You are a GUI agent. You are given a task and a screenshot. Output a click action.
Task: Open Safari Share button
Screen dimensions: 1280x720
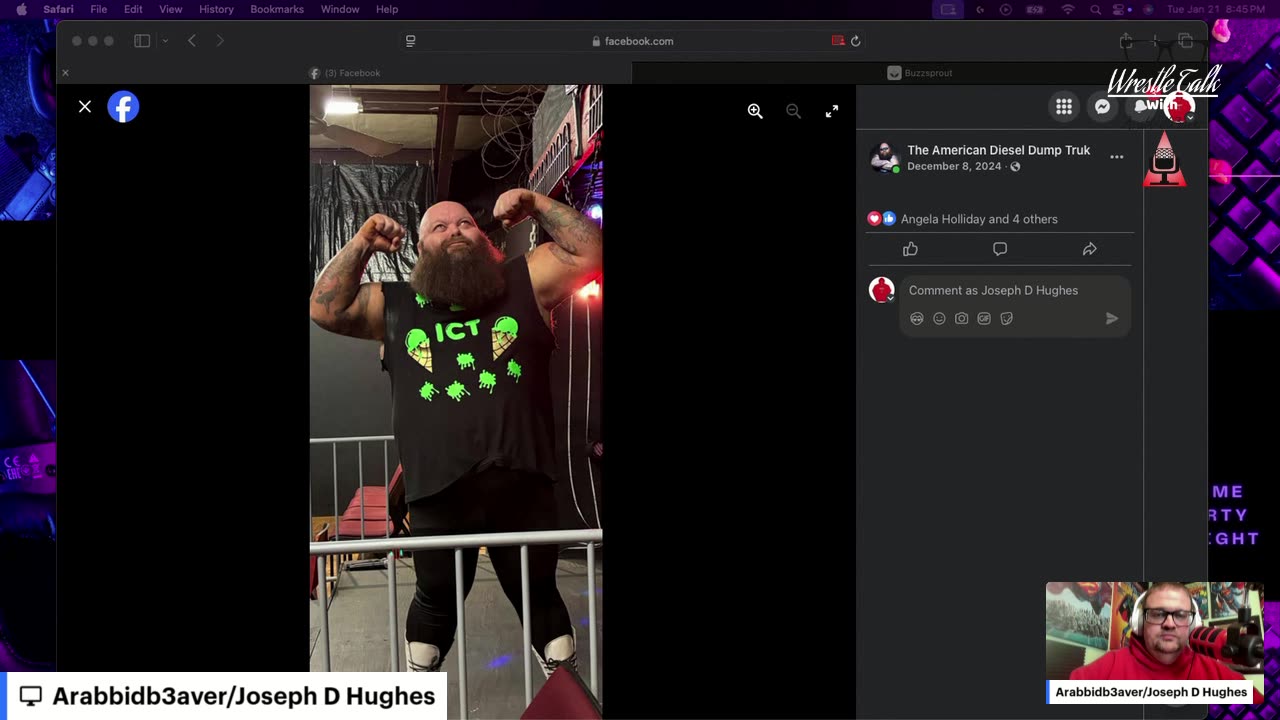point(1126,41)
